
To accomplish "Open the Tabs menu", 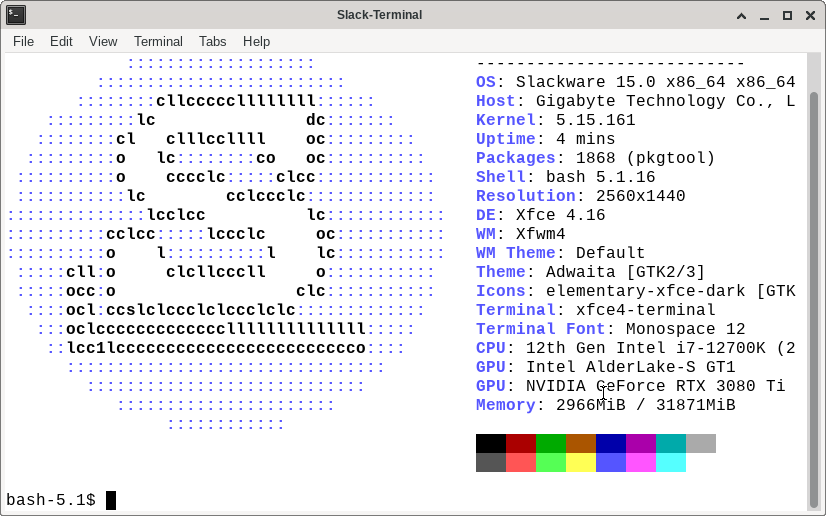I will (x=212, y=41).
